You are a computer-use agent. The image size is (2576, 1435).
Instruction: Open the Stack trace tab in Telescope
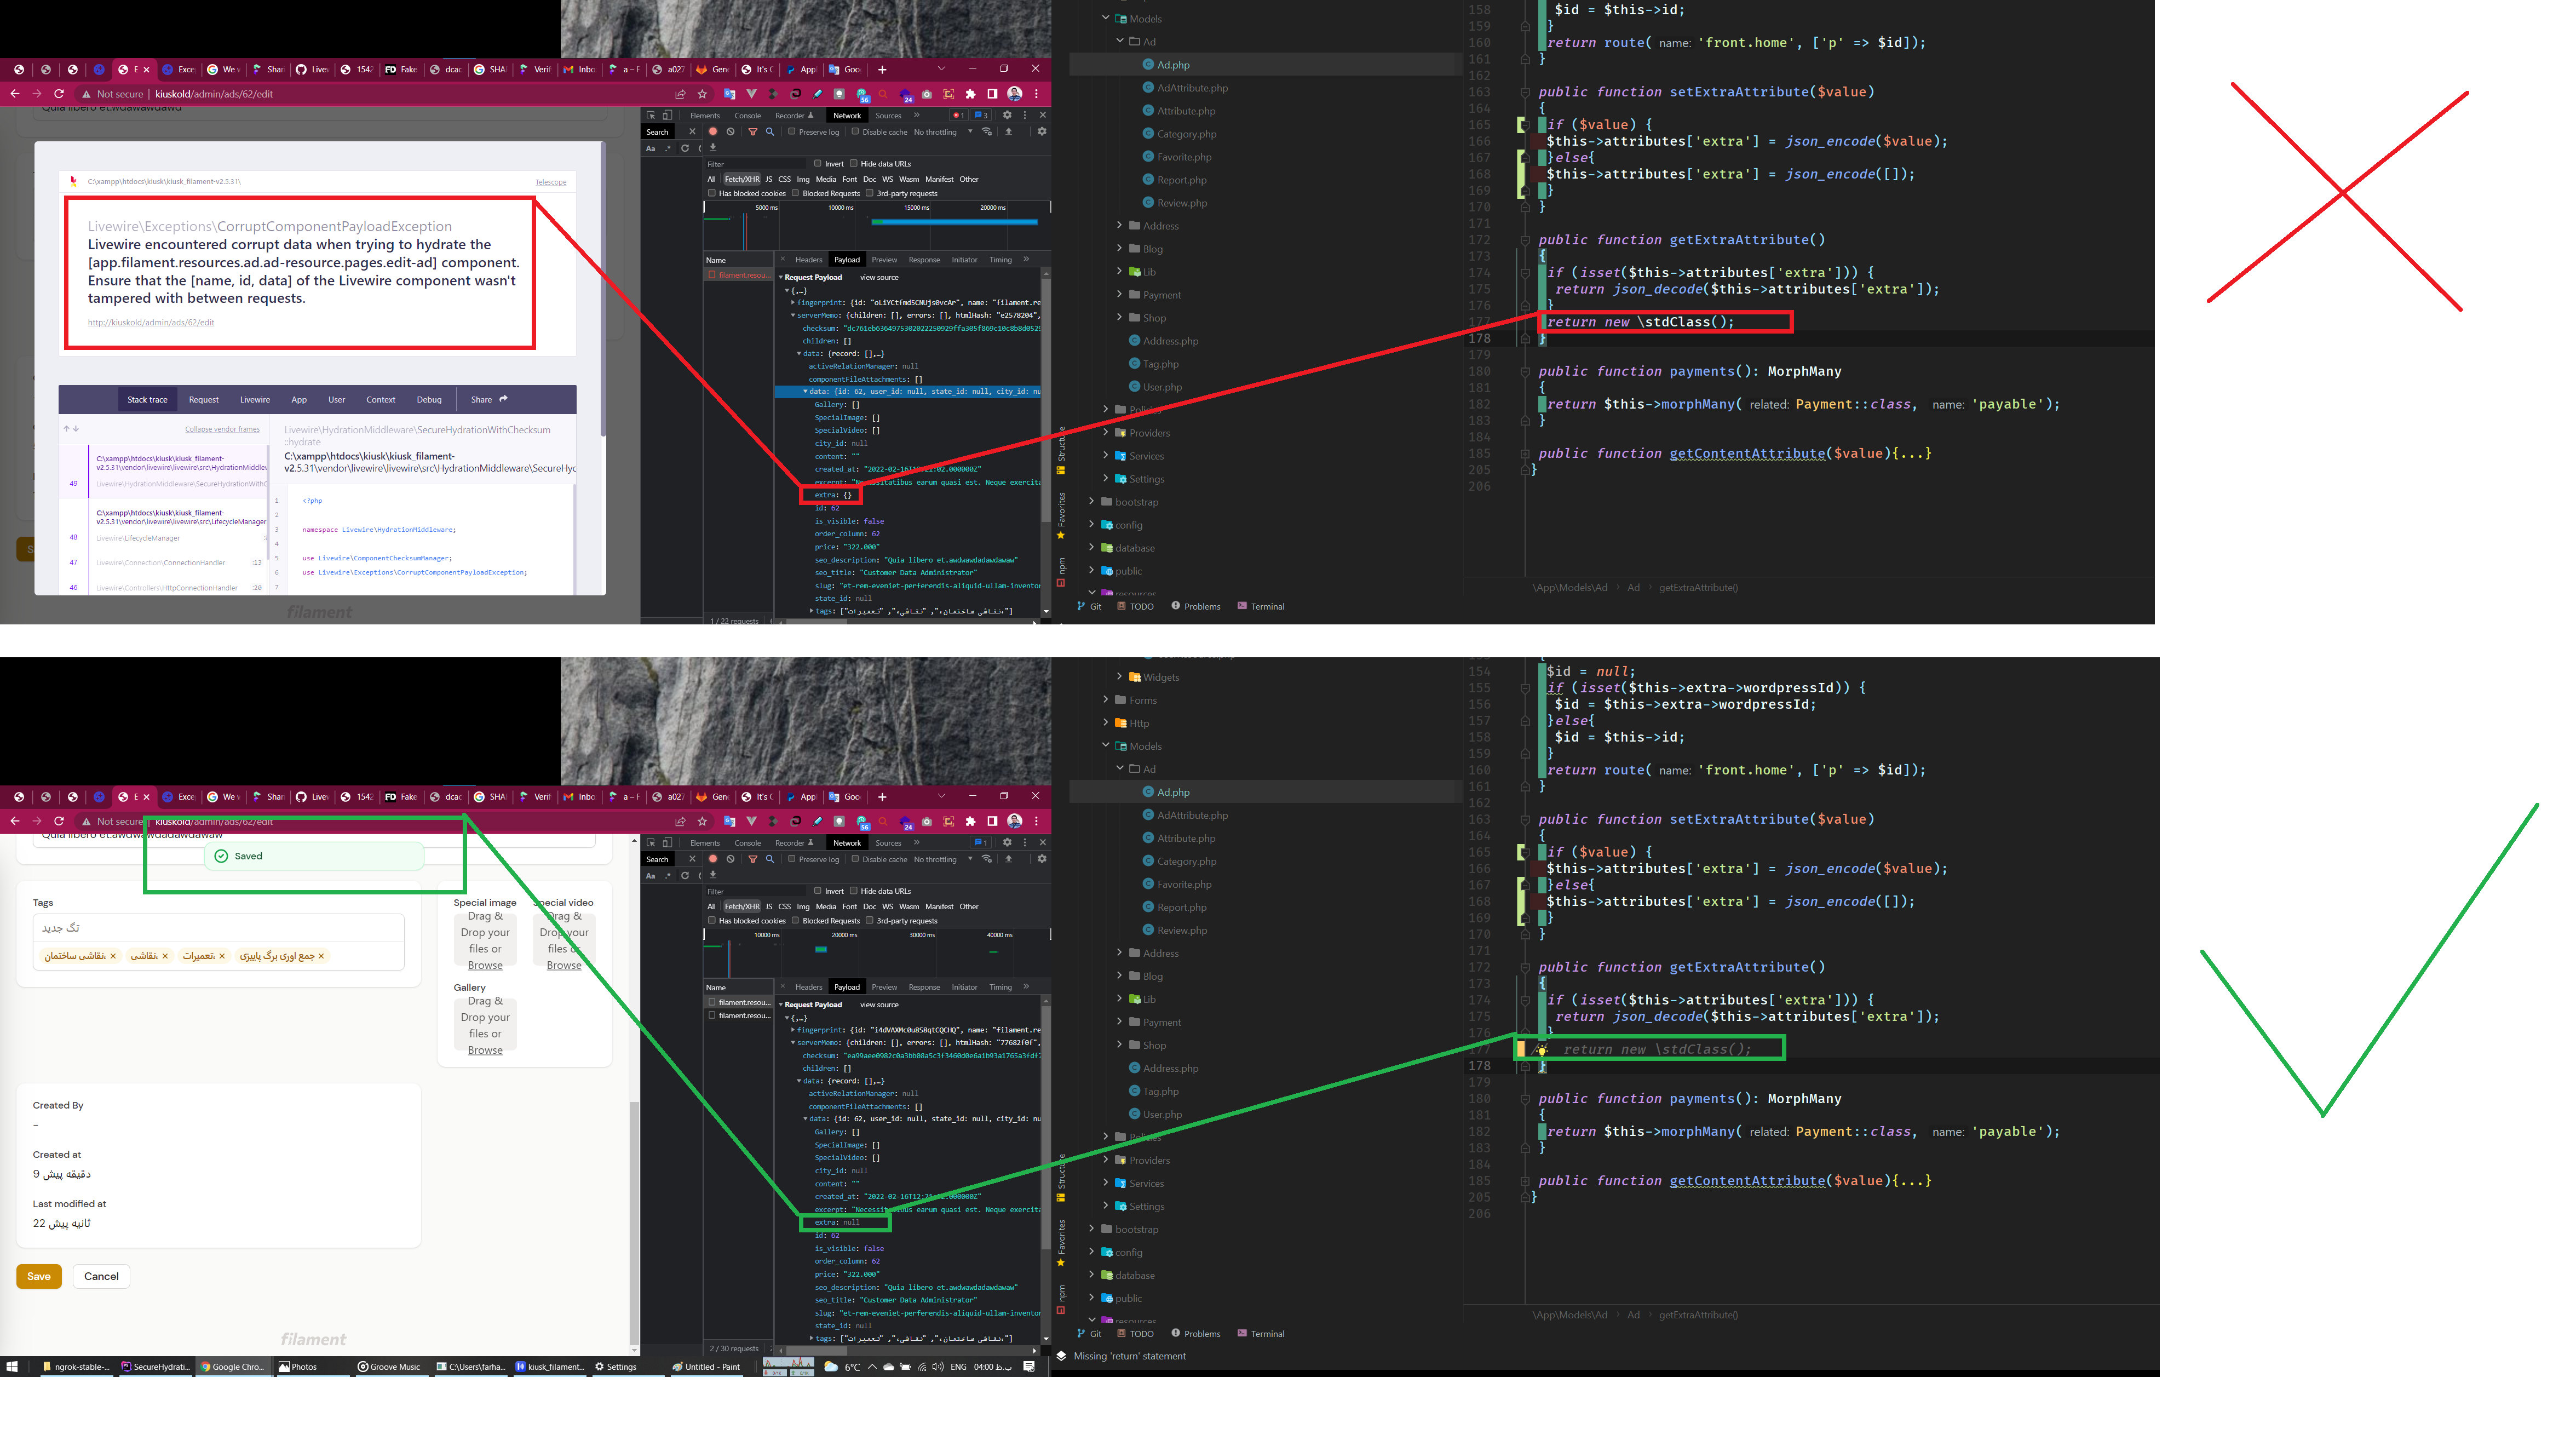click(x=148, y=400)
